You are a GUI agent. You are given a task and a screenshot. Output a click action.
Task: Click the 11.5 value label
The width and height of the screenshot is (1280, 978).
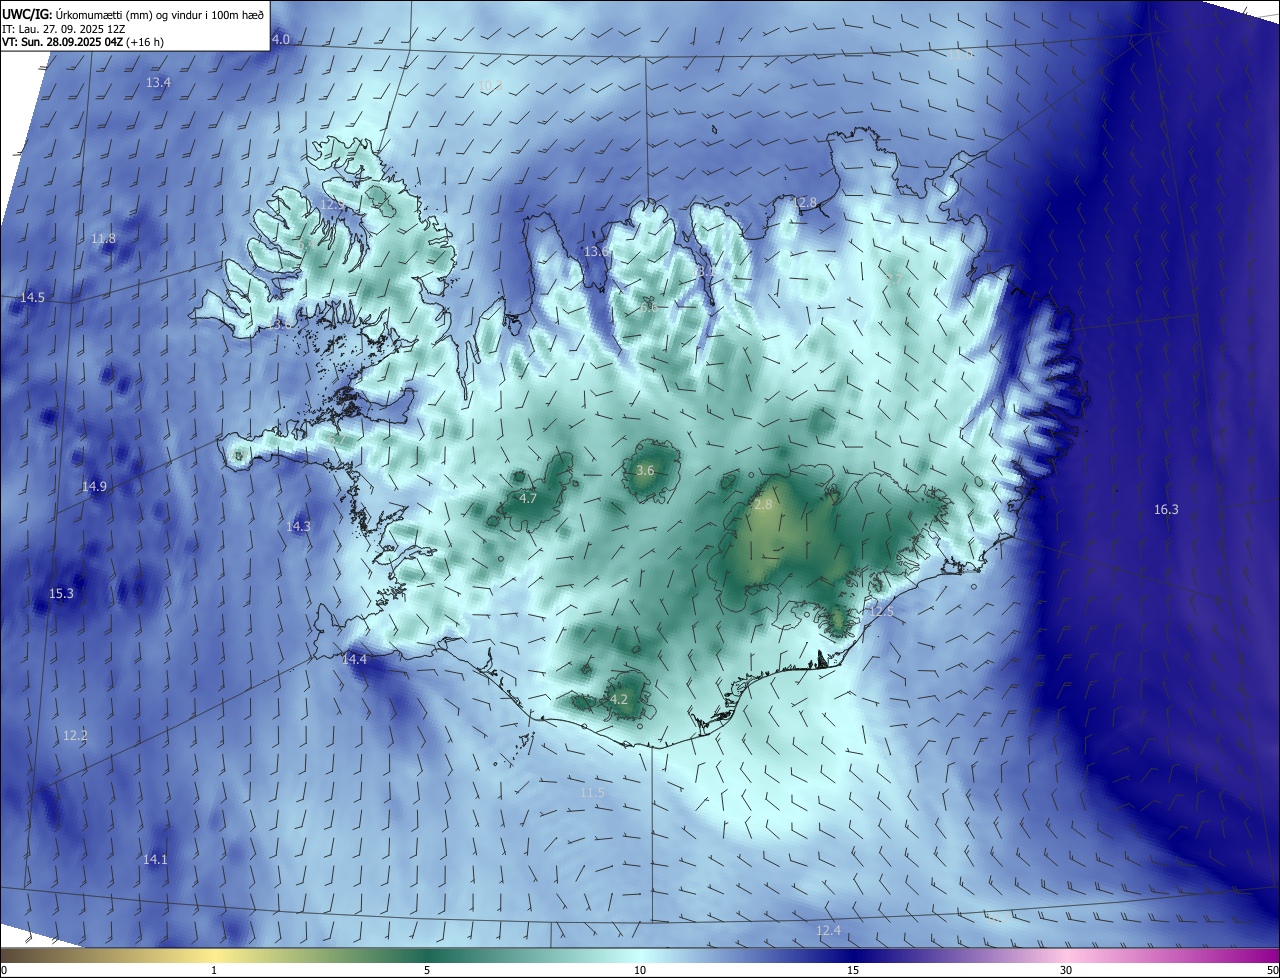pyautogui.click(x=592, y=793)
